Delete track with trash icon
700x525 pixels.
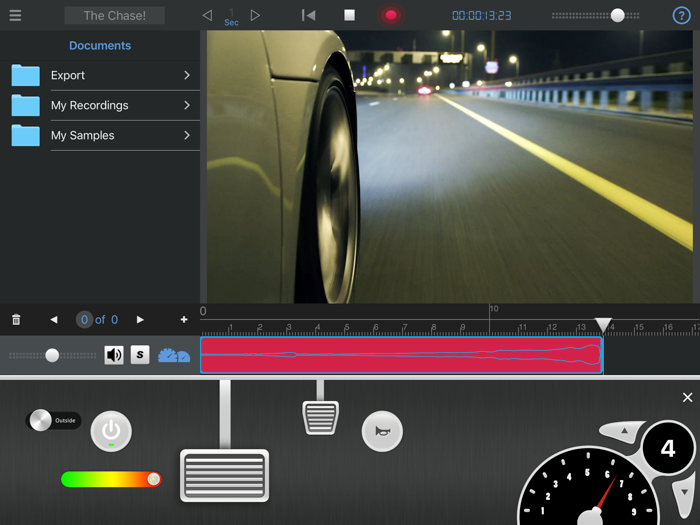point(16,320)
